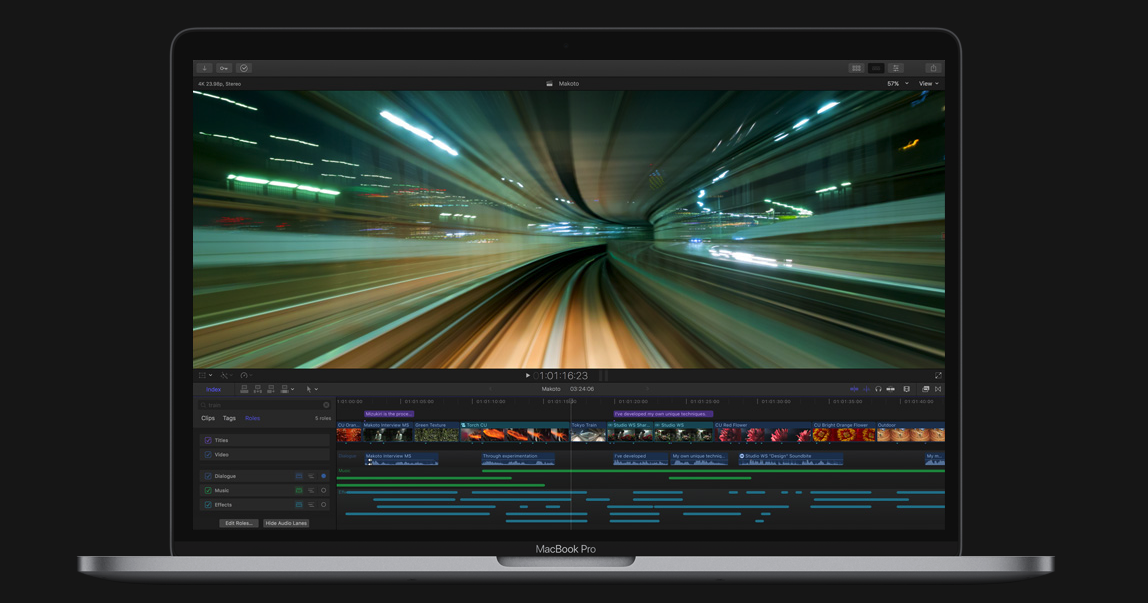Enter full screen viewer with arrows icon

click(x=938, y=376)
